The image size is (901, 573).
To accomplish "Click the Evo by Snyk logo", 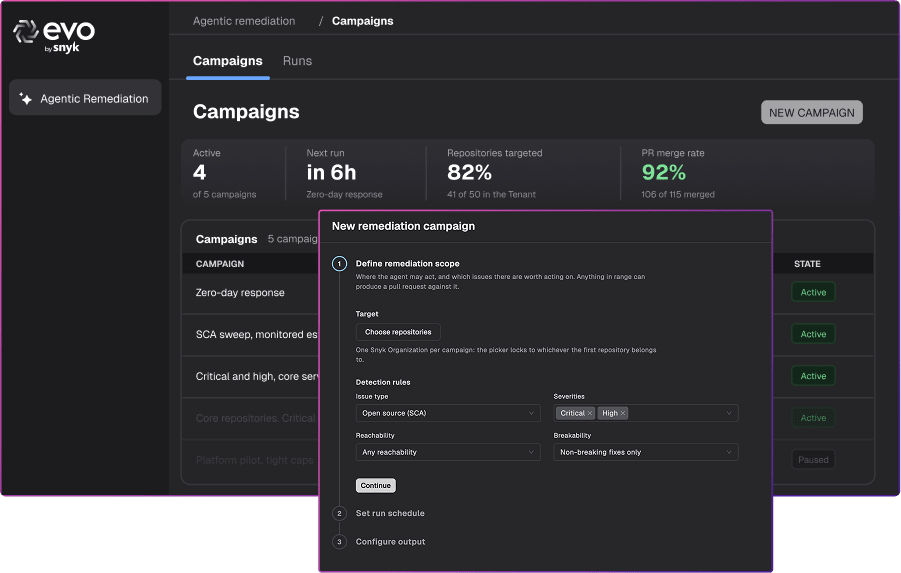I will coord(54,36).
